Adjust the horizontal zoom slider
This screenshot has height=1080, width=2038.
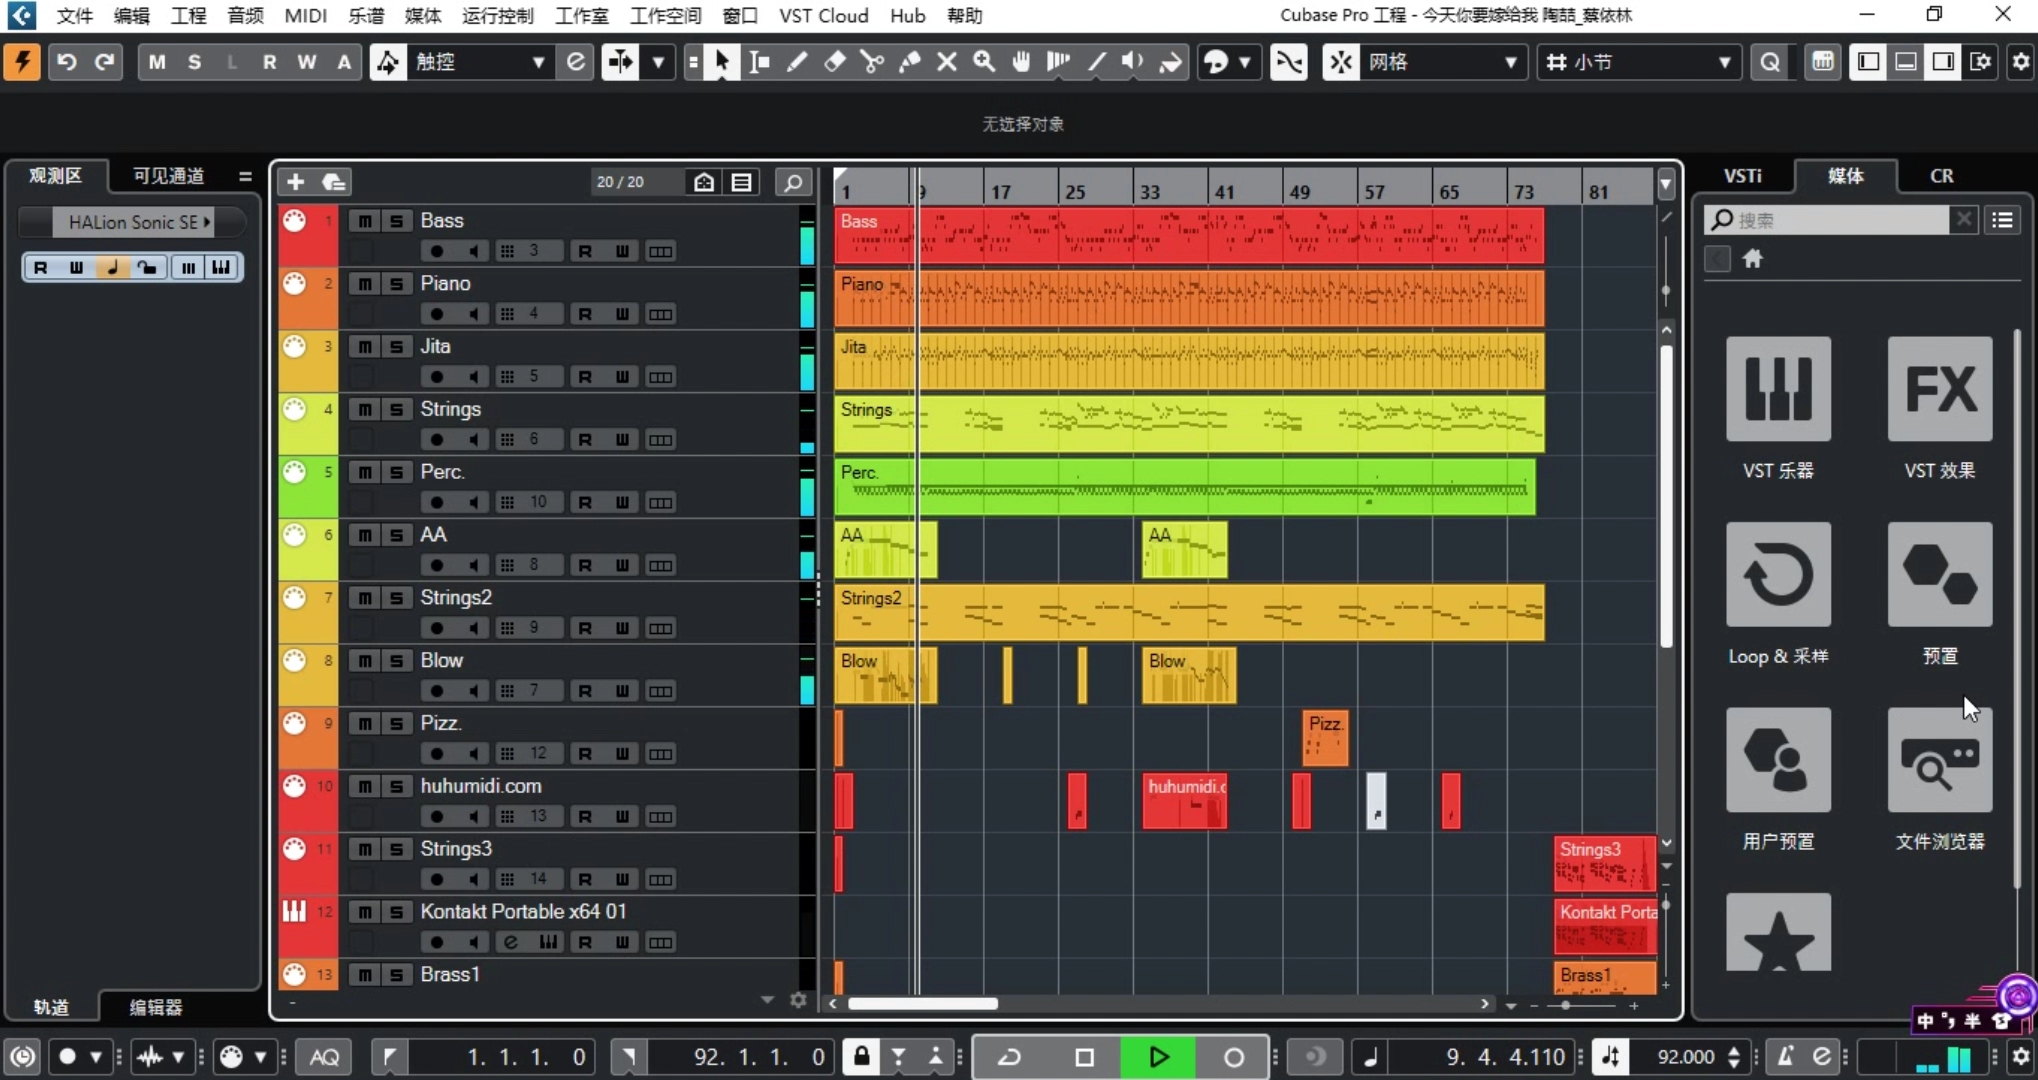tap(1567, 1005)
